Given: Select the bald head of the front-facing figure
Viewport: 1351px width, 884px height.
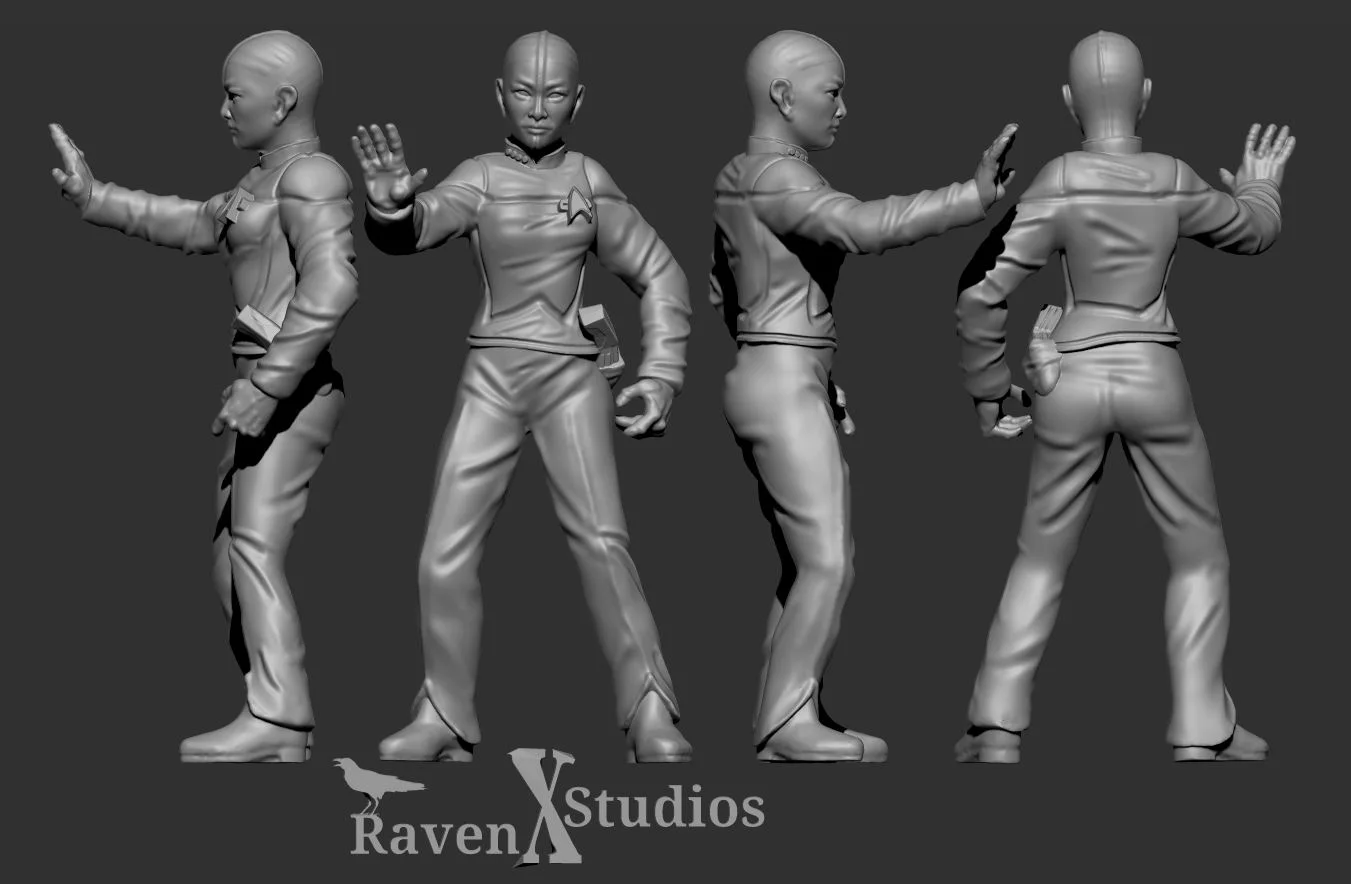Looking at the screenshot, I should click(537, 70).
